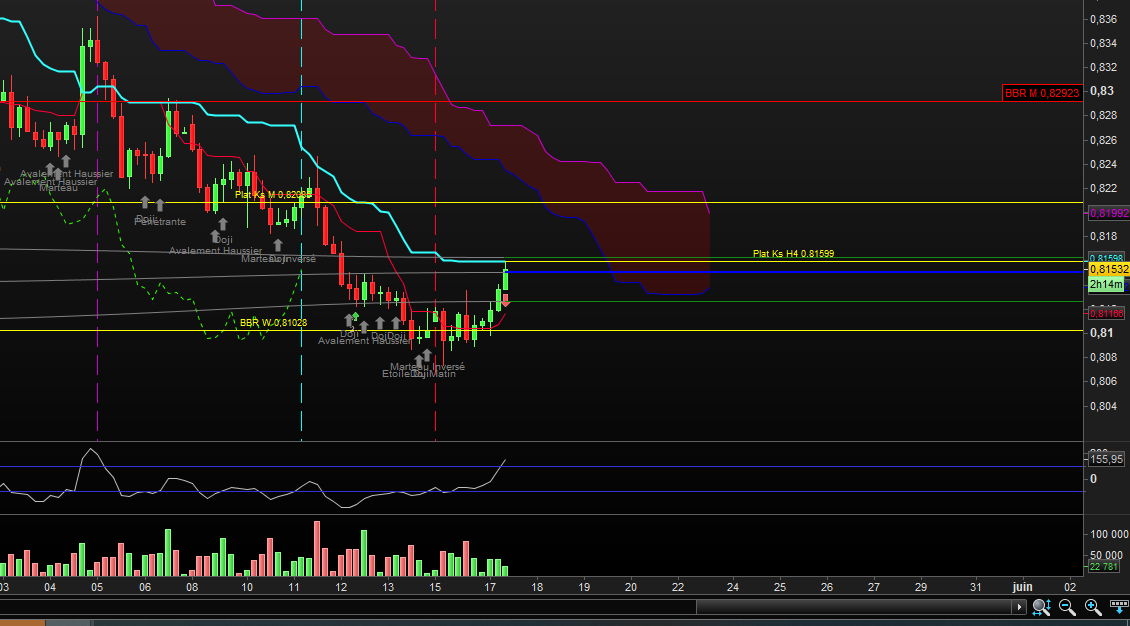Click the BBR W 0,81028 level label
This screenshot has height=626, width=1130.
tap(273, 323)
